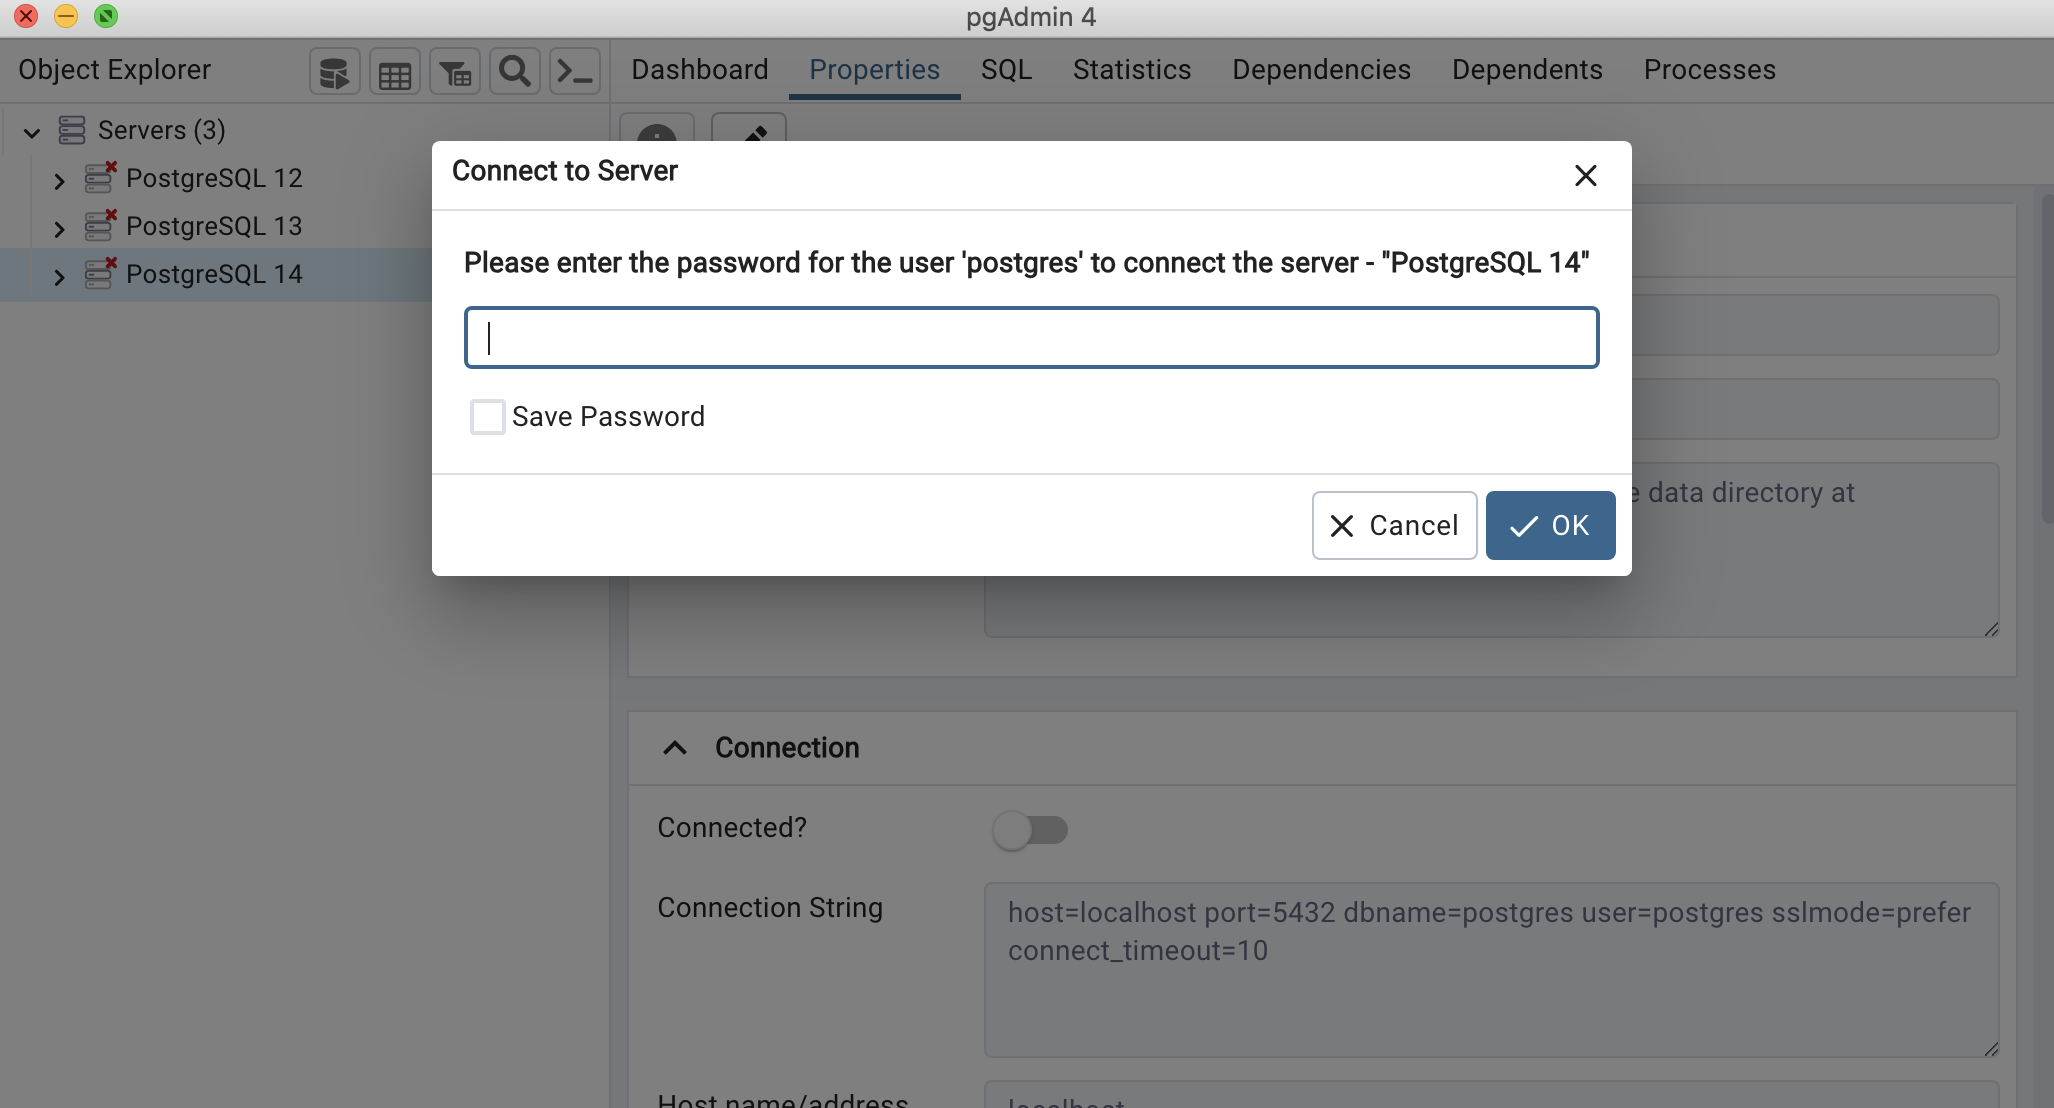This screenshot has width=2054, height=1108.
Task: Click the PostgreSQL 13 server icon
Action: tap(100, 226)
